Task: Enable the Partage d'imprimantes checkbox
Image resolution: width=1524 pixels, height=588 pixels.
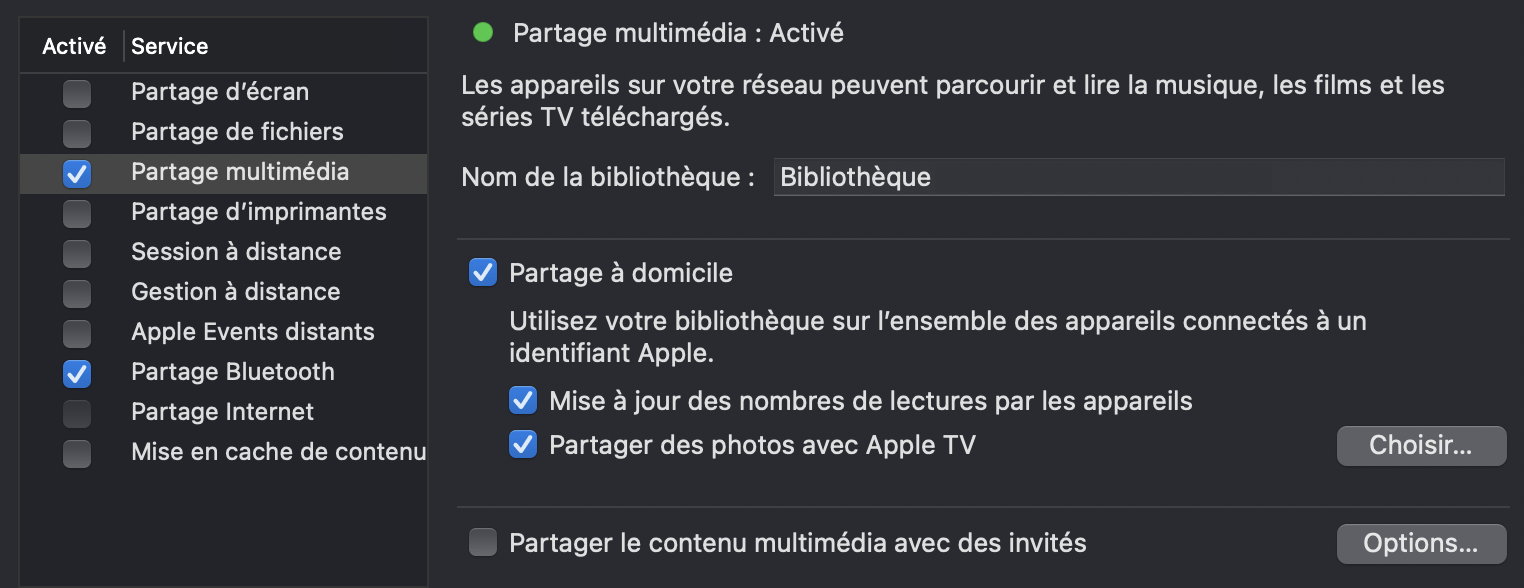Action: (77, 213)
